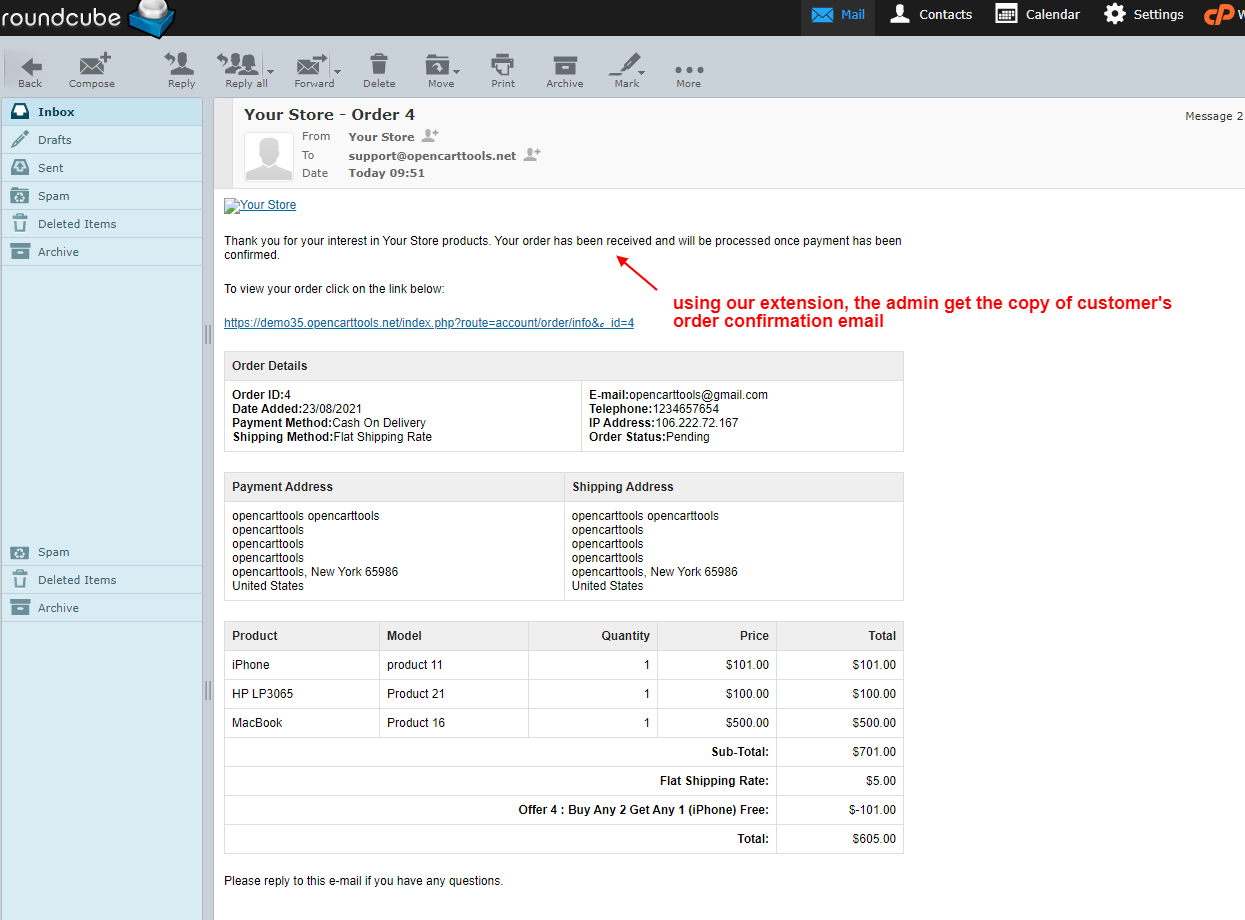Open the cPanel webmail icon
1245x920 pixels.
click(1221, 15)
